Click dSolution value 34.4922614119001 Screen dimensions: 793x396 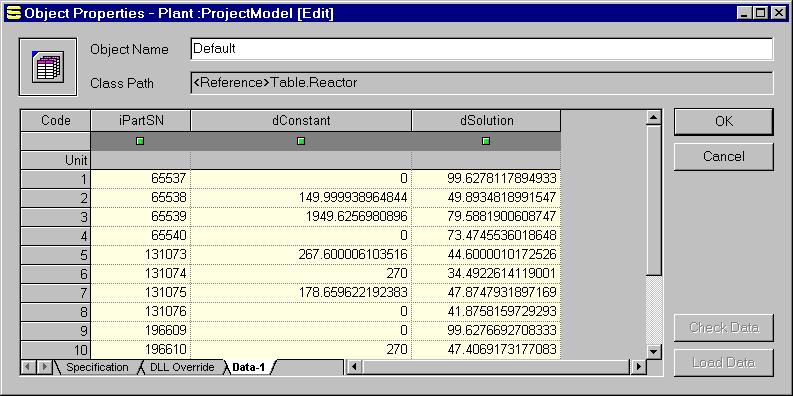click(486, 274)
